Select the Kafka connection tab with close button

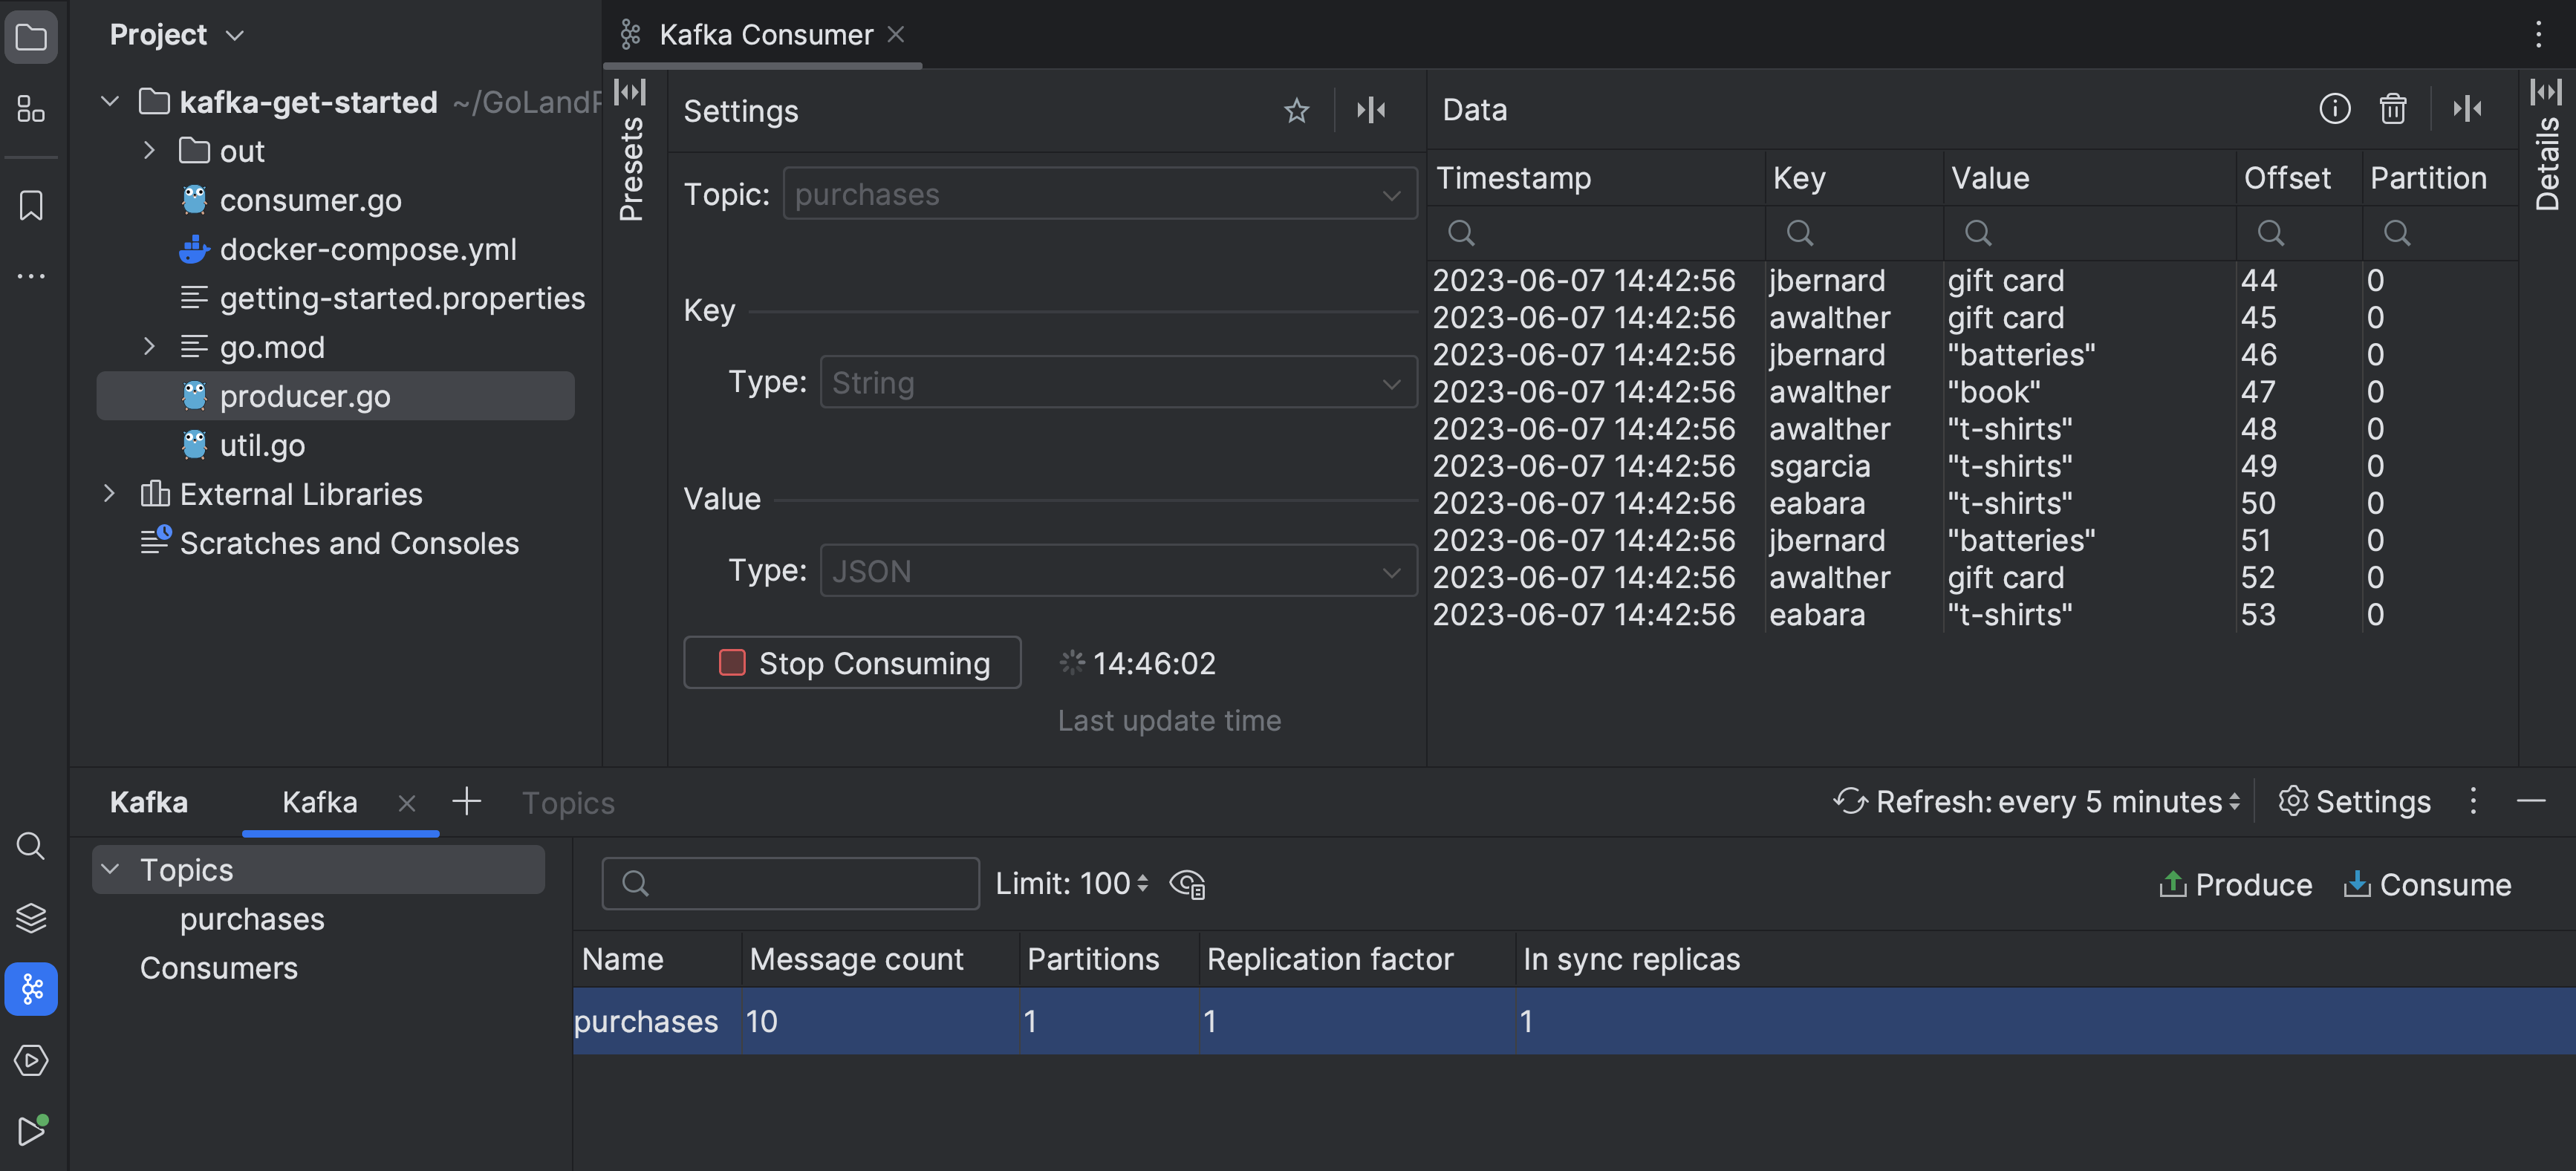320,802
